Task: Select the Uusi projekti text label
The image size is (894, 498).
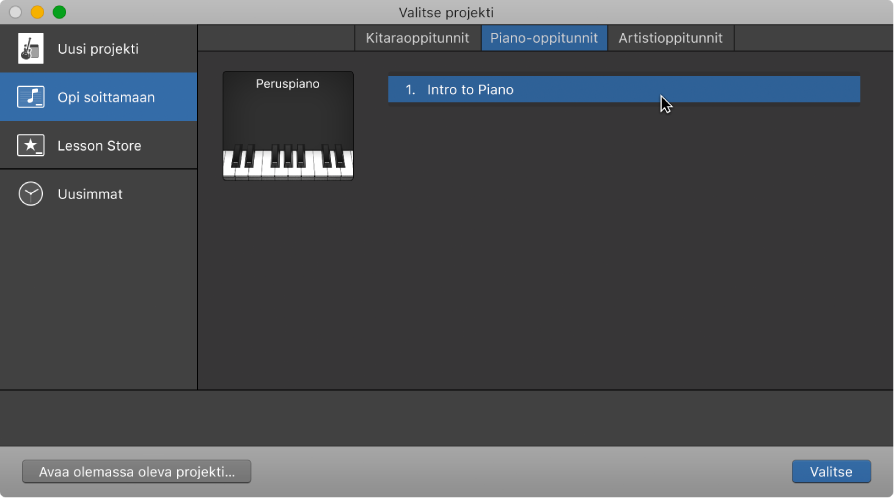Action: (x=98, y=49)
